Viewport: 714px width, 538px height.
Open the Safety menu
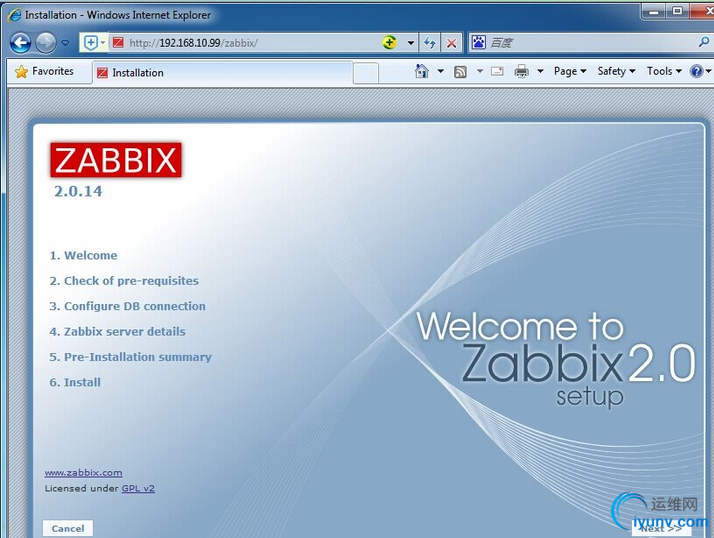pyautogui.click(x=616, y=71)
